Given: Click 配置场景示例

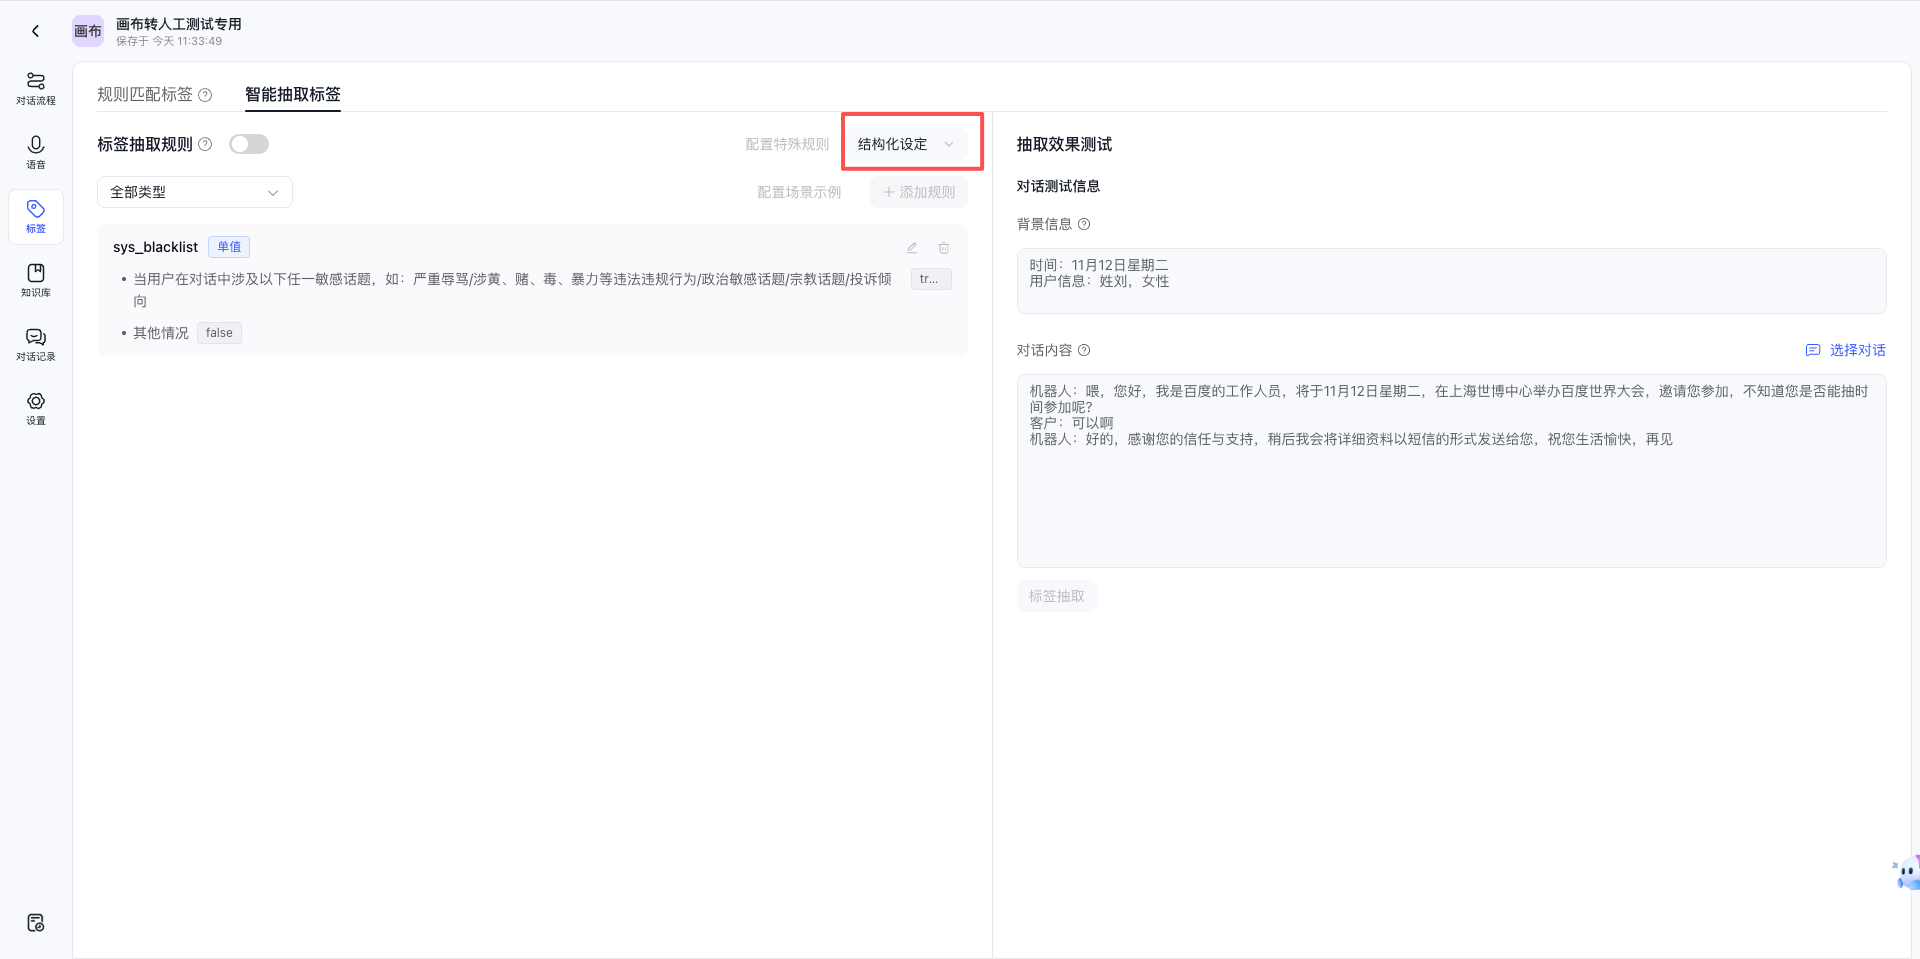Looking at the screenshot, I should click(799, 192).
